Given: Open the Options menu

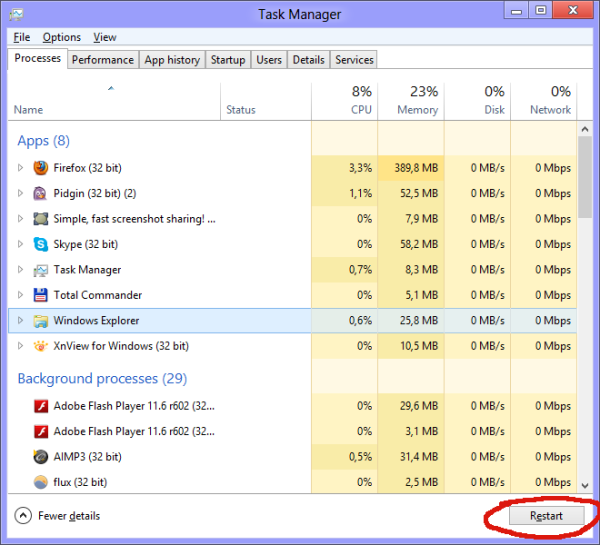Looking at the screenshot, I should click(x=62, y=37).
